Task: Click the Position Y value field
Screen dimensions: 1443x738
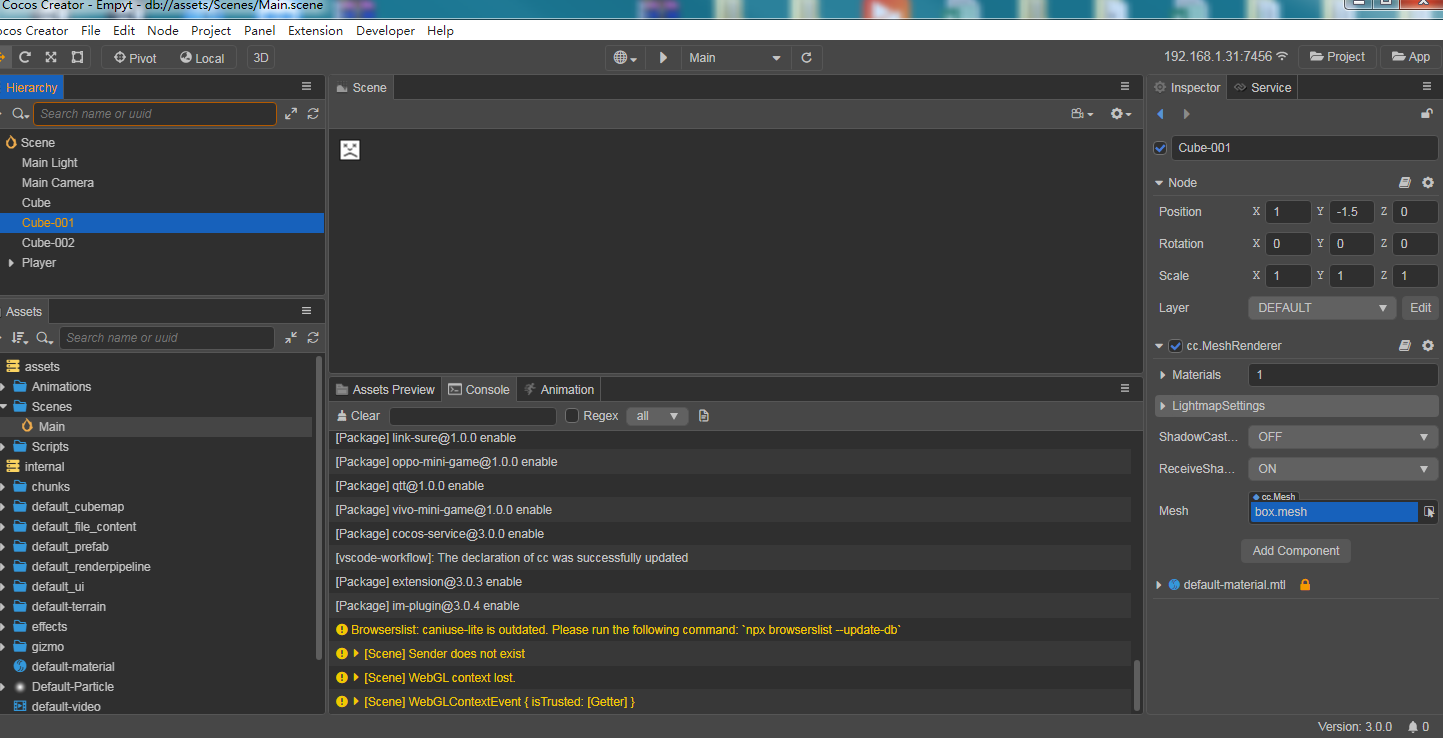Action: point(1351,212)
